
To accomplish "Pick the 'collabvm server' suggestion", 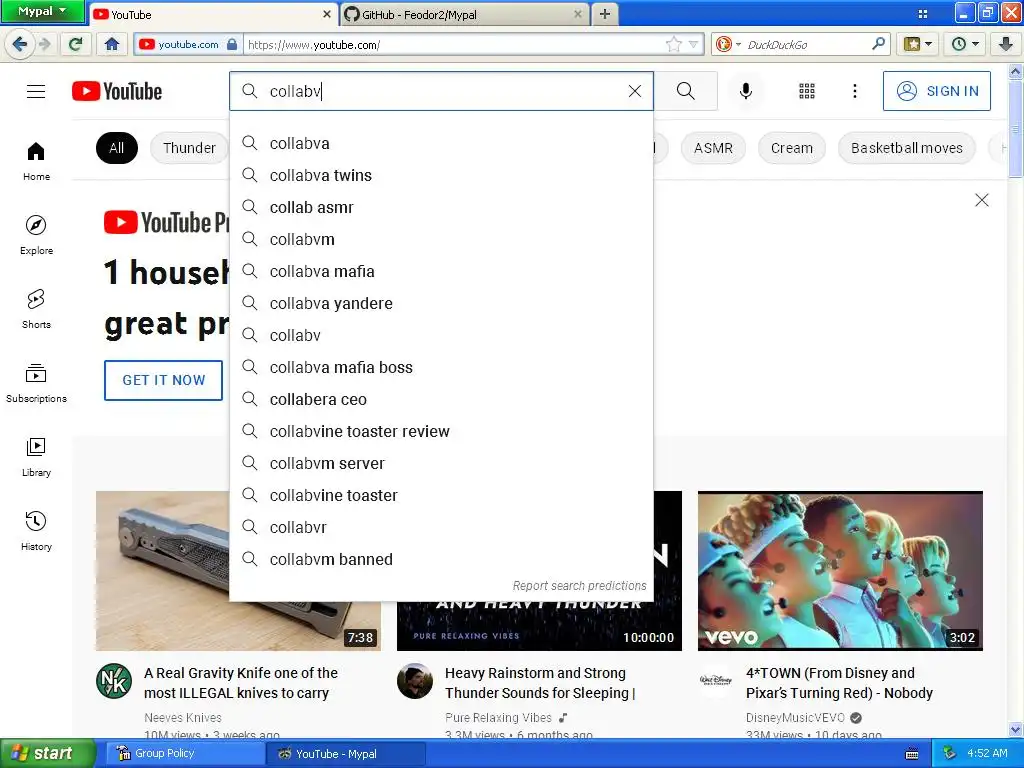I will 441,463.
